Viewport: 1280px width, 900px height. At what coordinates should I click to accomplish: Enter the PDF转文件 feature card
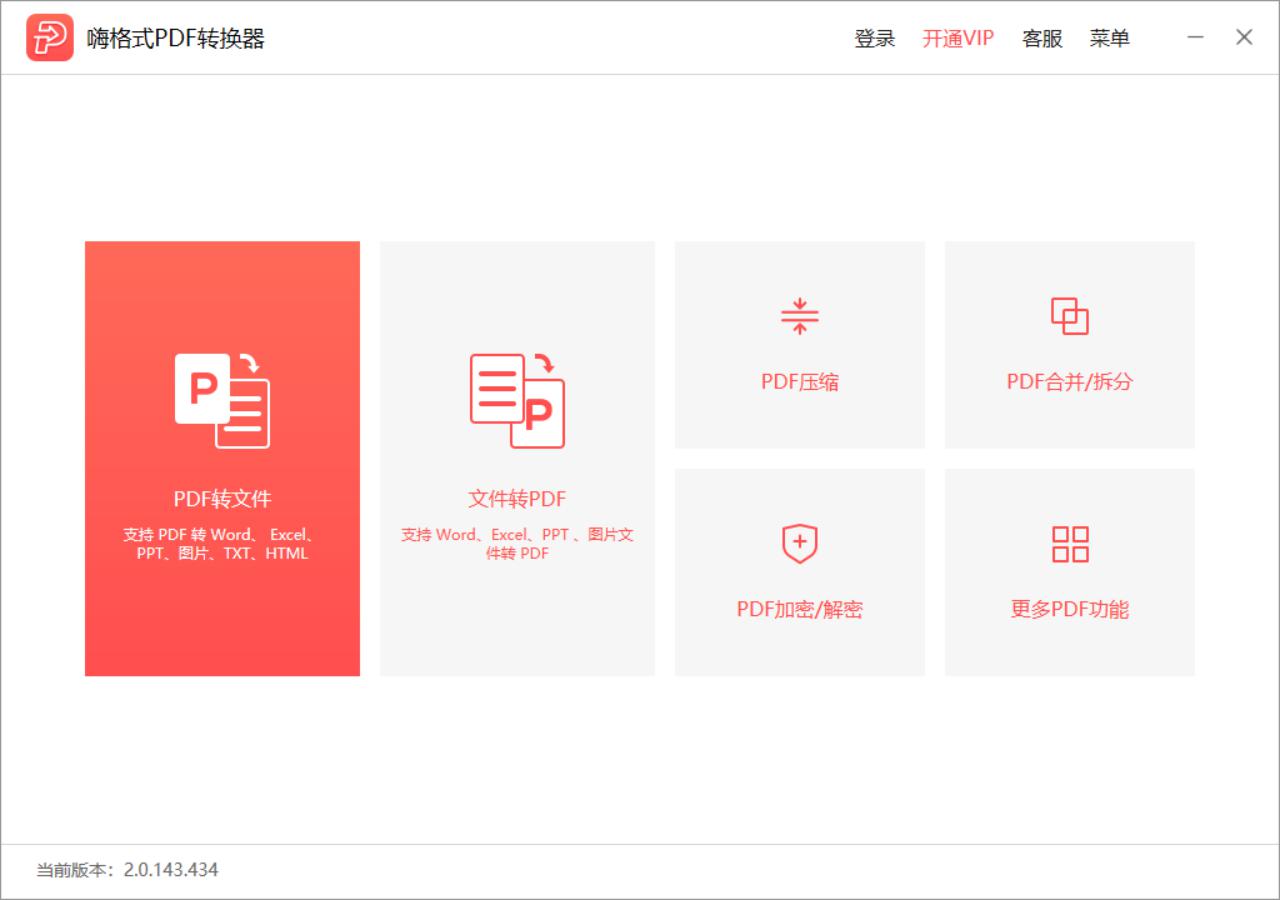(x=222, y=457)
